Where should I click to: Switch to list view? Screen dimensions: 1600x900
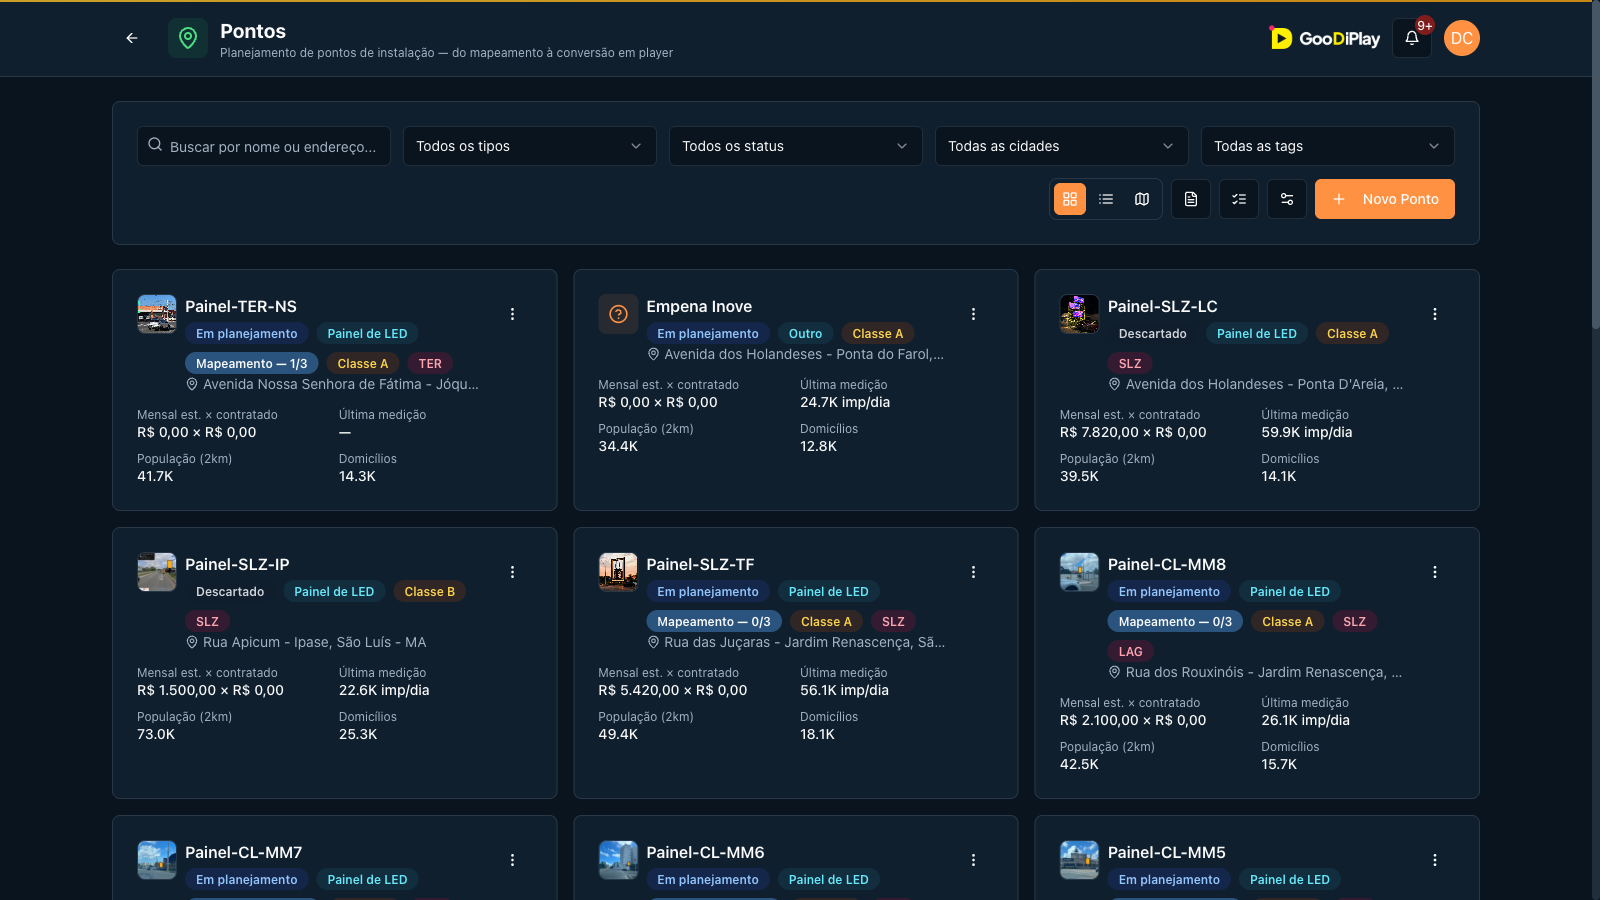[x=1106, y=199]
